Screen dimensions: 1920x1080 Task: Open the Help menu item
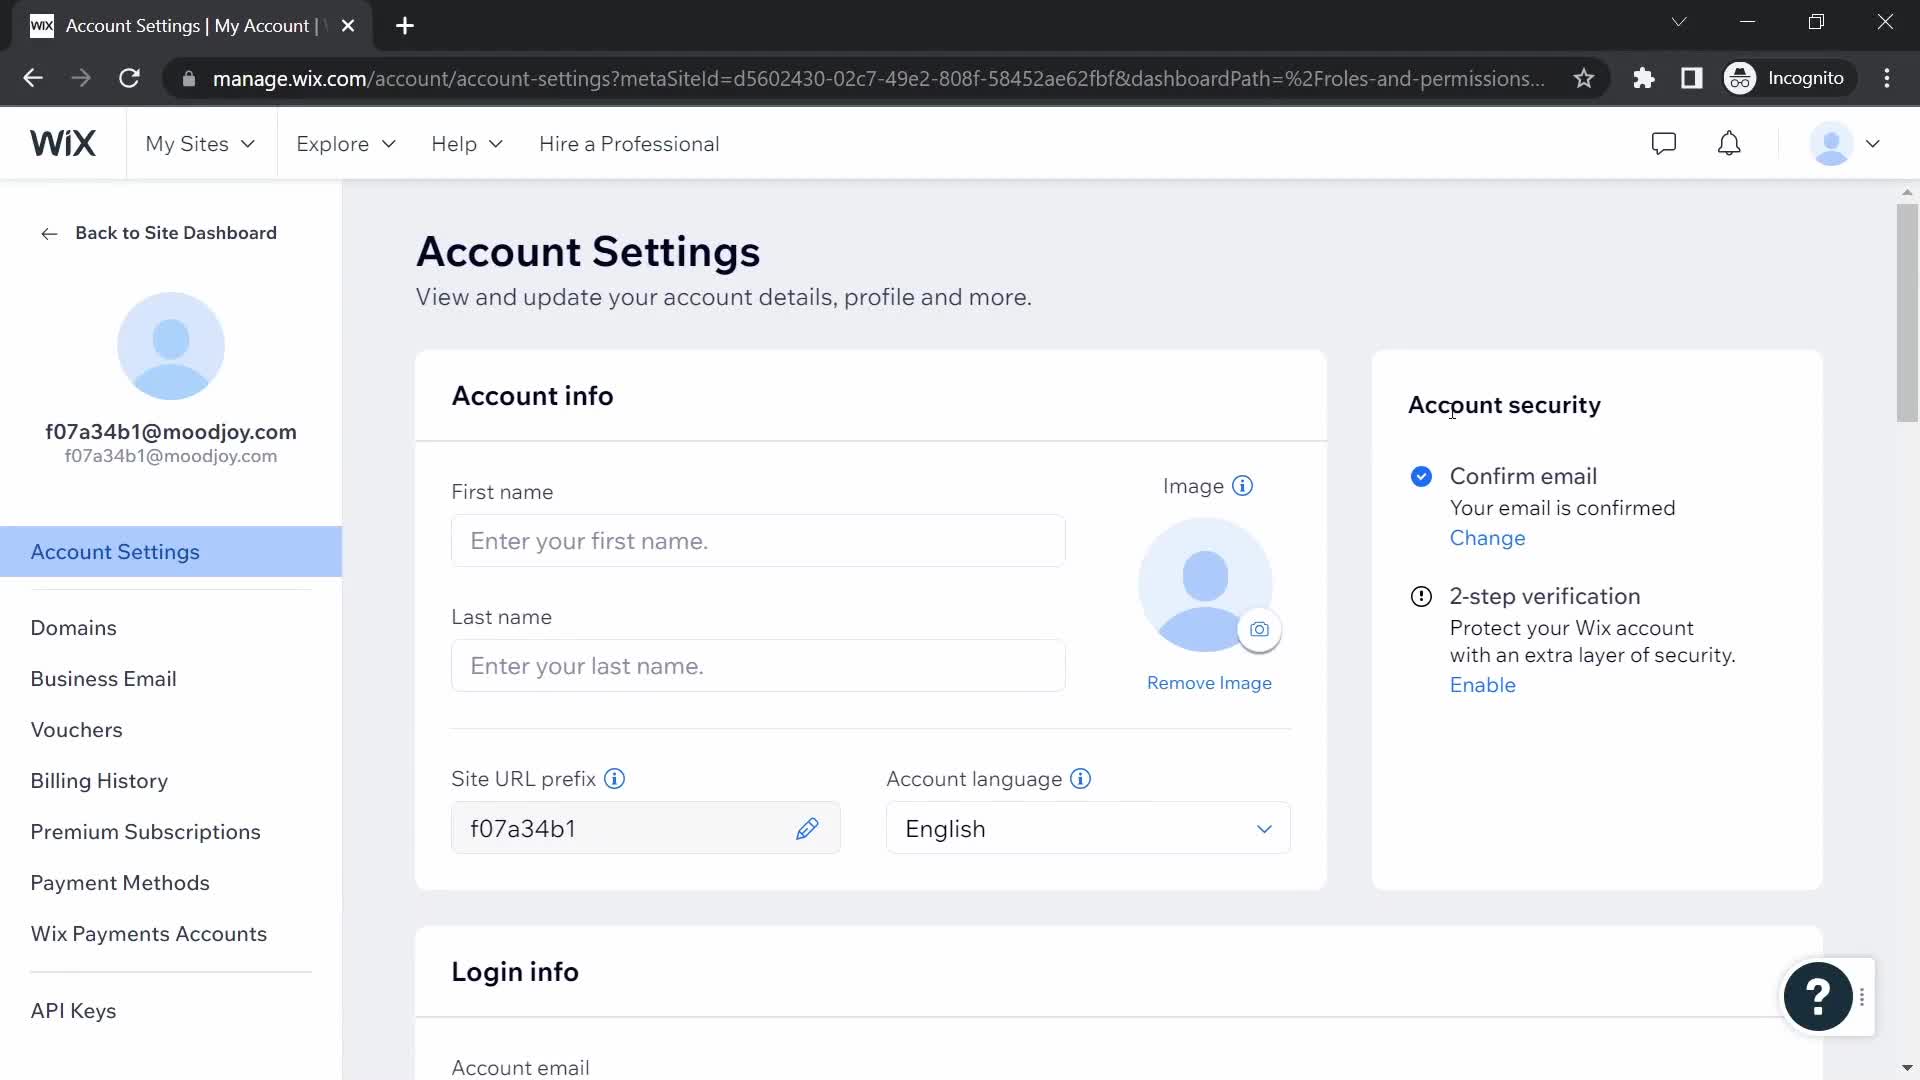point(467,144)
